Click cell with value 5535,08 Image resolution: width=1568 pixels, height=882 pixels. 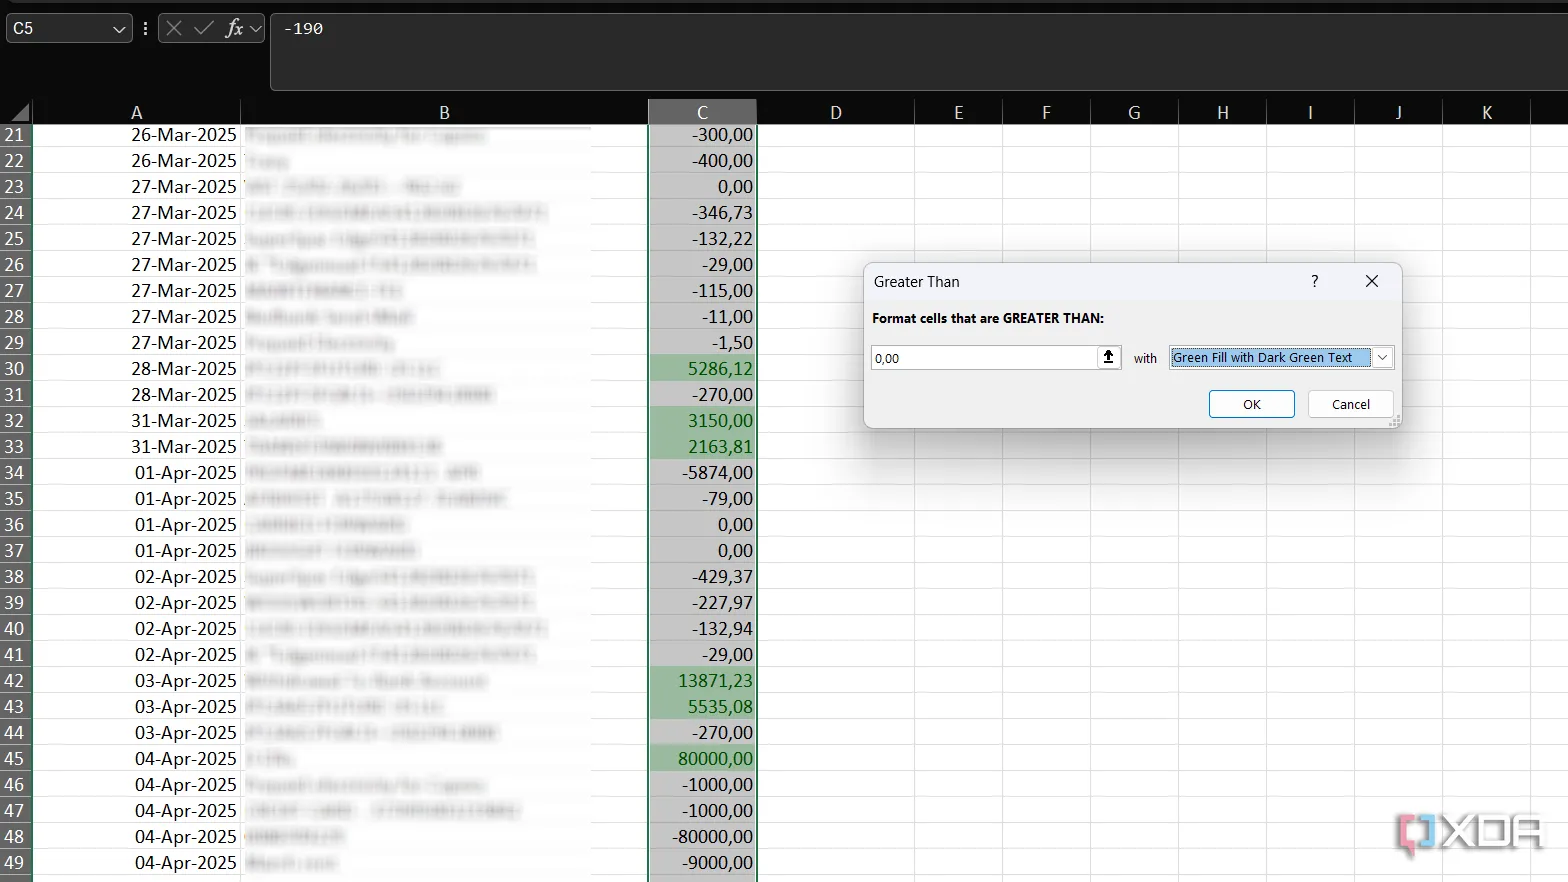click(702, 707)
